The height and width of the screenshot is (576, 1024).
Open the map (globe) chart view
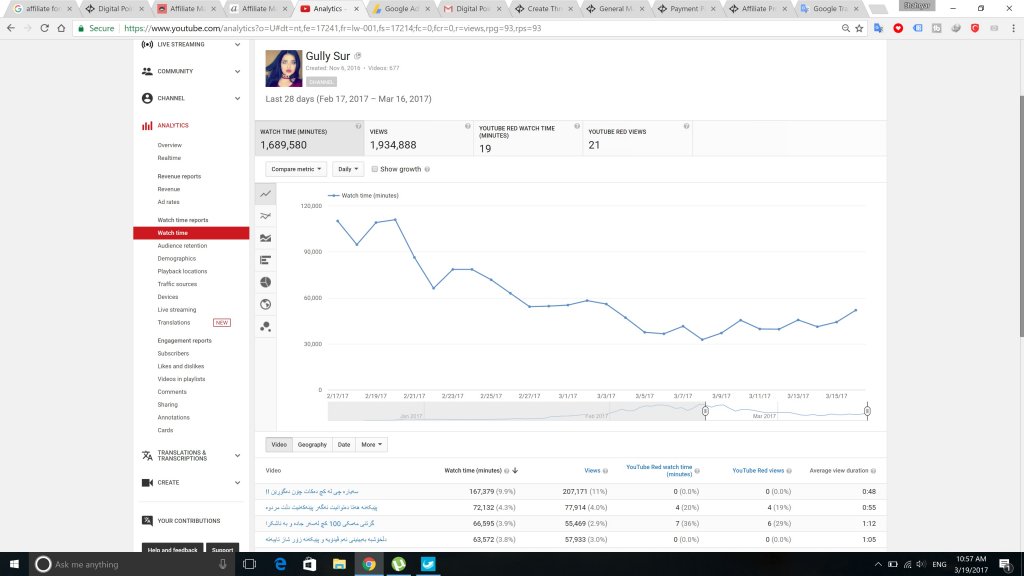pos(266,304)
